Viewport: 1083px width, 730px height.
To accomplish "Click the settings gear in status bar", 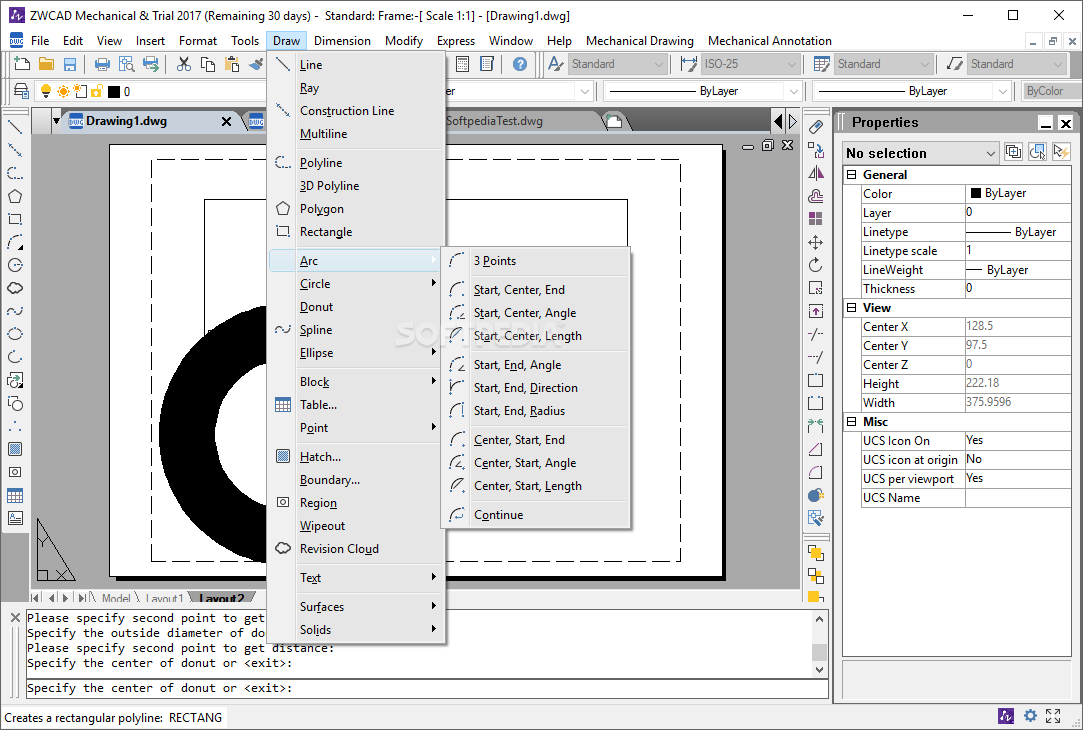I will [x=1030, y=716].
